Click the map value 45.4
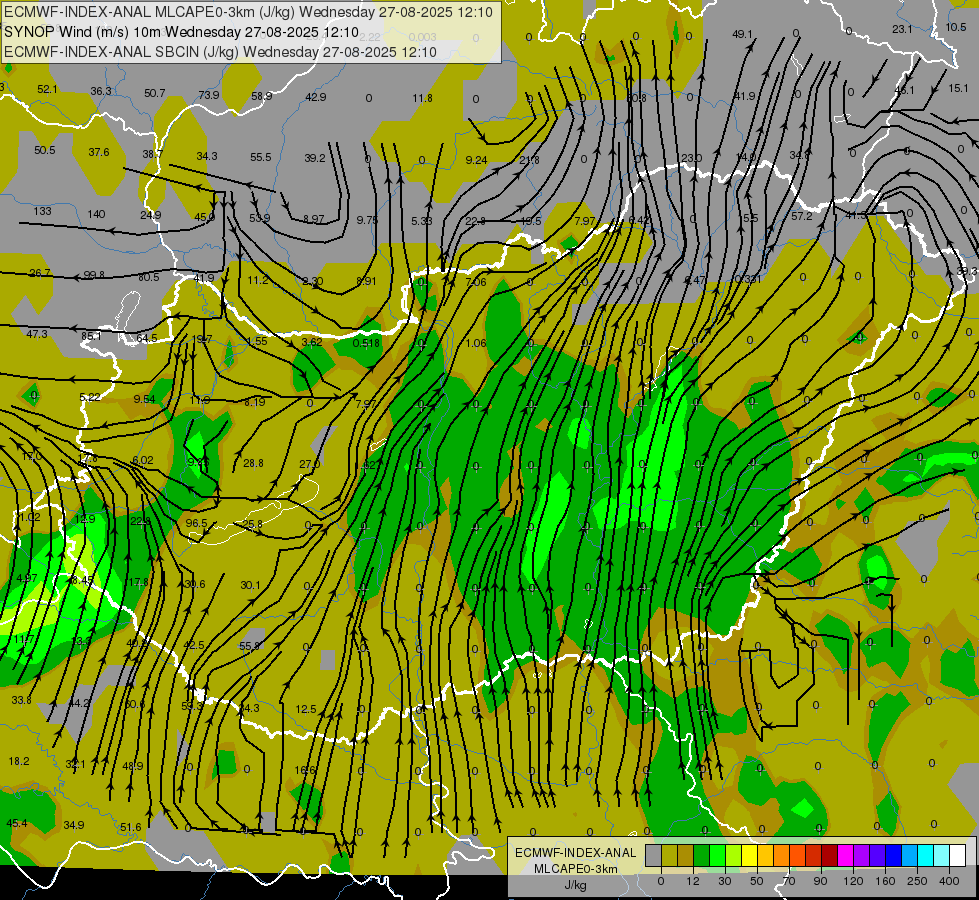Image resolution: width=979 pixels, height=900 pixels. point(17,823)
